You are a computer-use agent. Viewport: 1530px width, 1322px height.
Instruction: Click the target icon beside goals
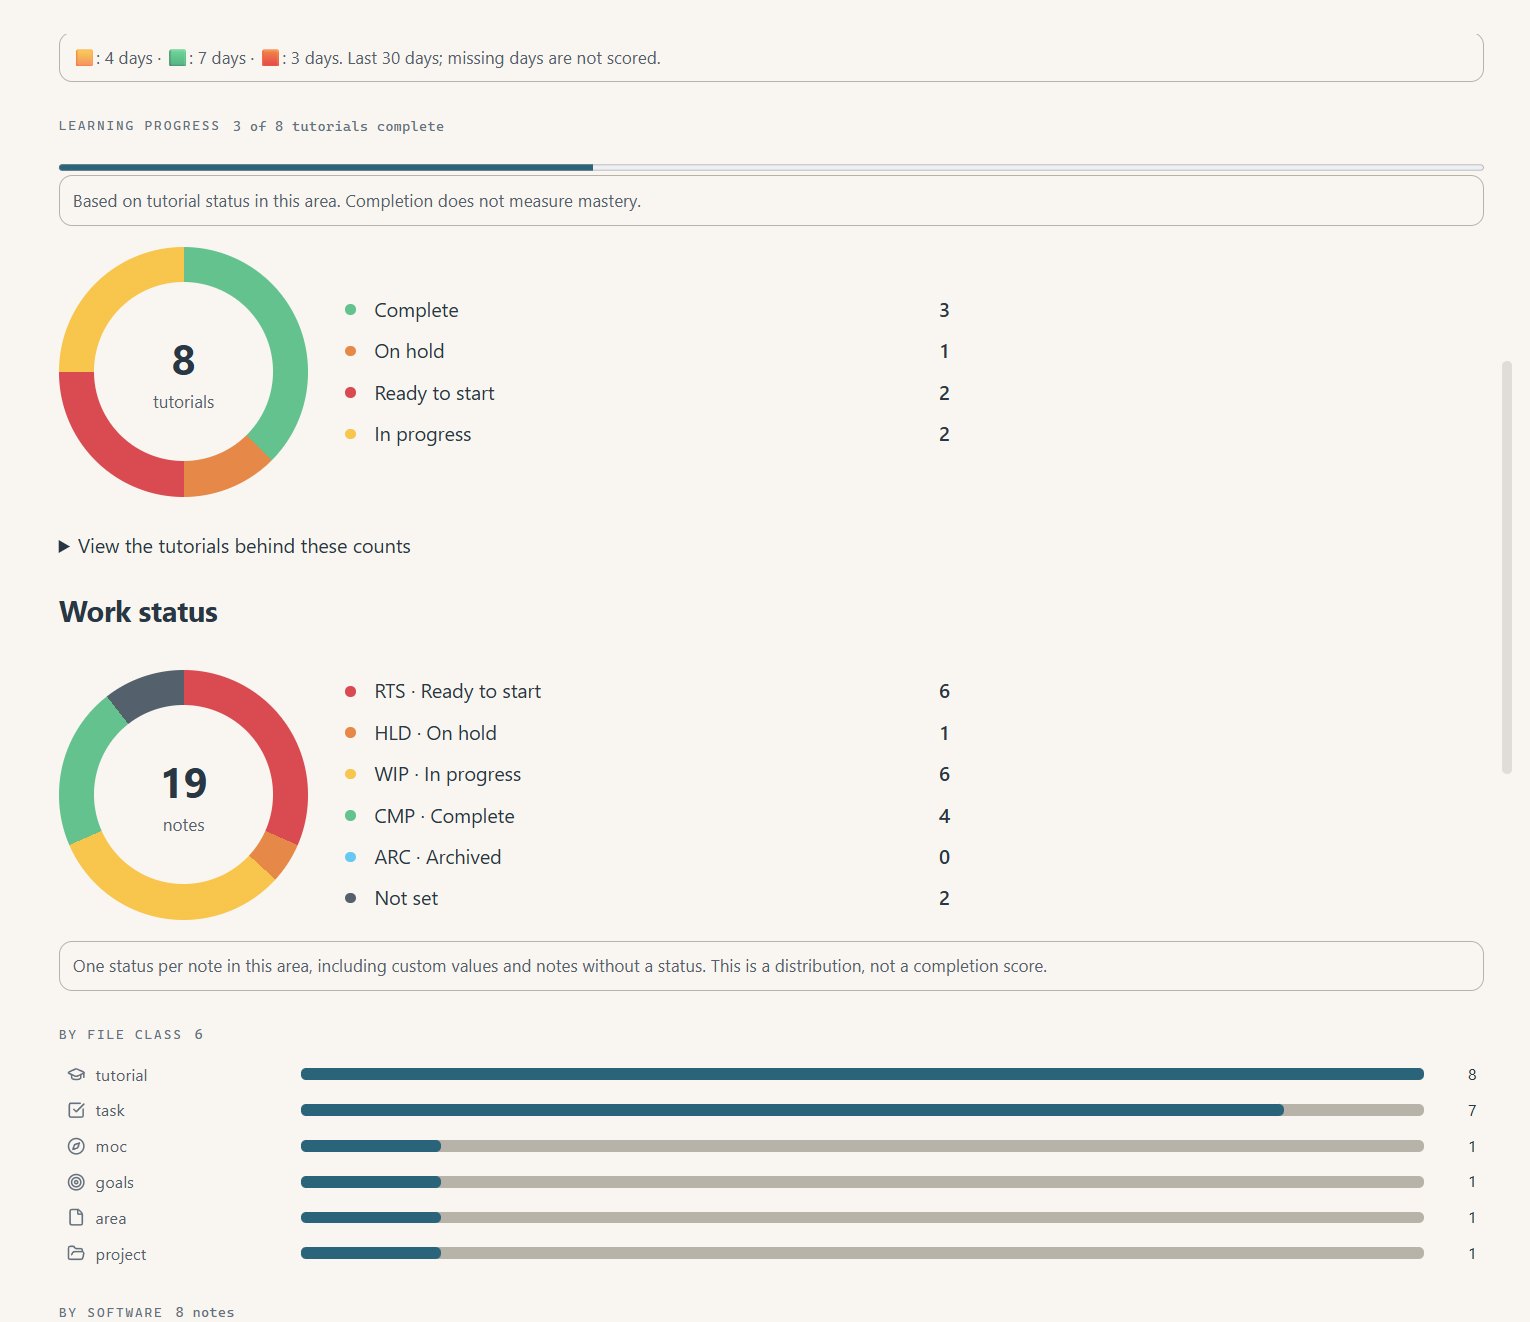pos(76,1182)
